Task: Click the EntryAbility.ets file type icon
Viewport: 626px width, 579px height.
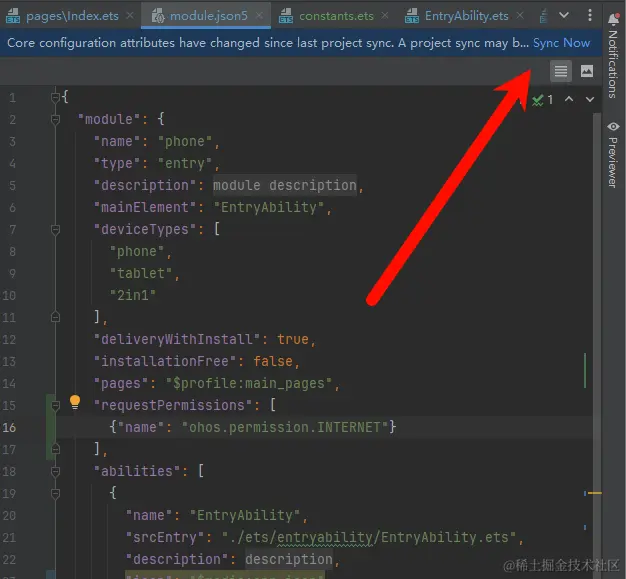Action: click(412, 16)
